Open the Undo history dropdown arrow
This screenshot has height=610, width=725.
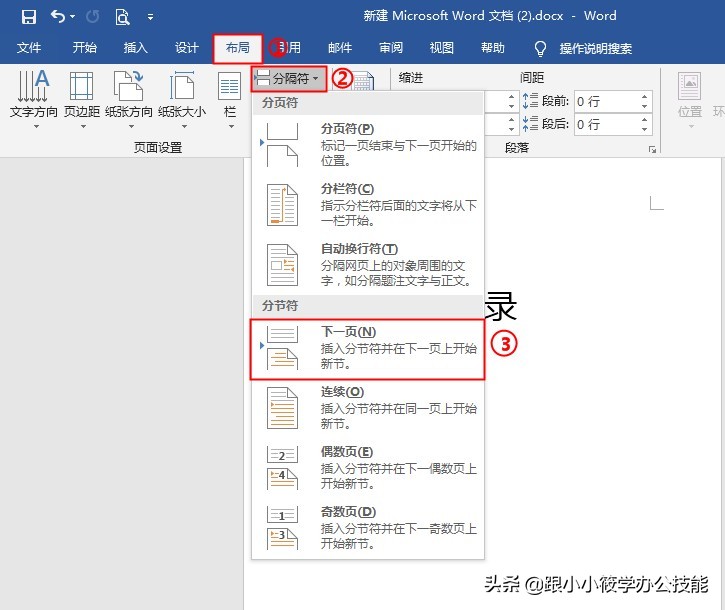click(73, 17)
